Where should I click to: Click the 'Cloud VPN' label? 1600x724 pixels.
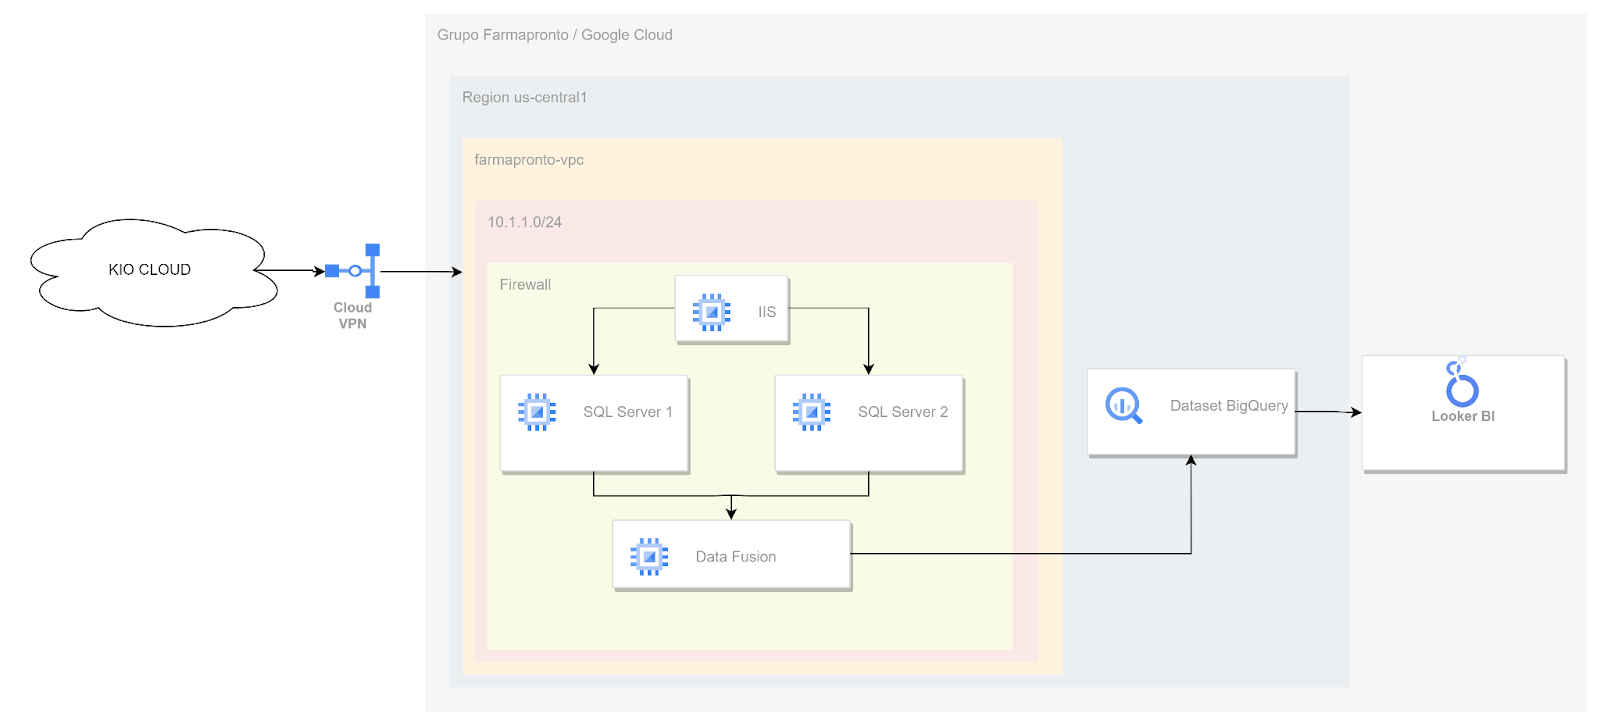(353, 316)
